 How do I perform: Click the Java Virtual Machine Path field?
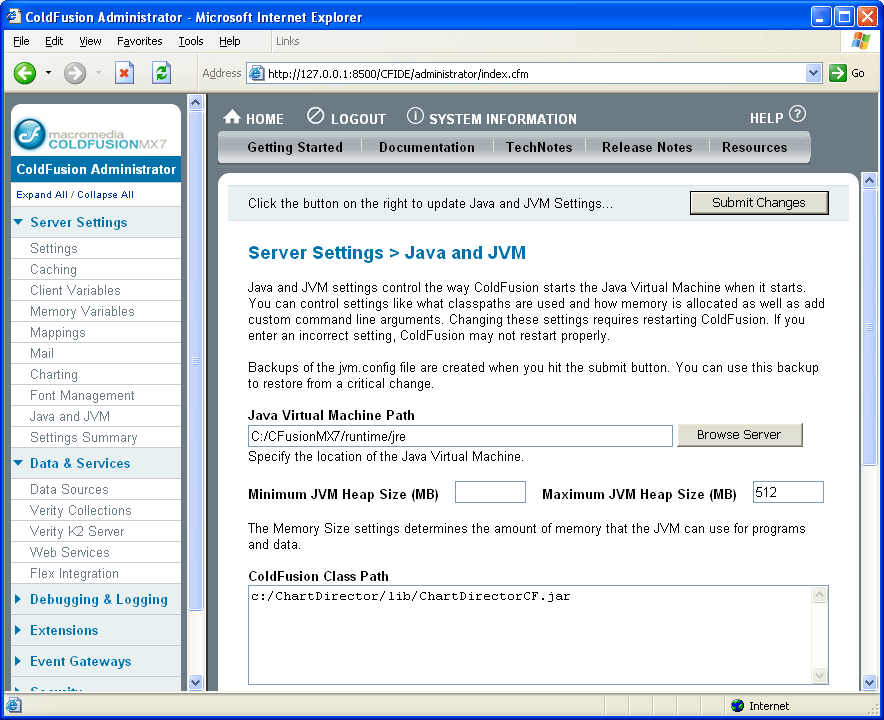point(460,436)
